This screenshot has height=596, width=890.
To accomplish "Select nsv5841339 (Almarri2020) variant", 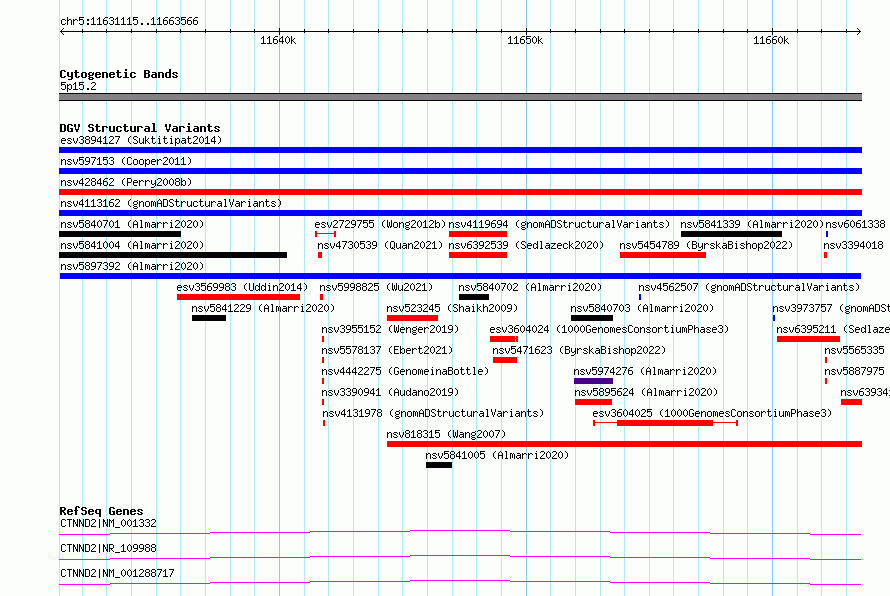I will tap(752, 224).
